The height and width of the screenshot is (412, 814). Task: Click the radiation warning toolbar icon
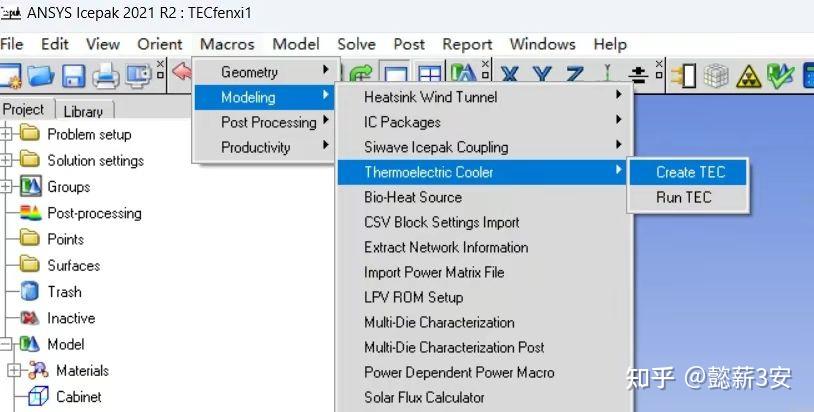(x=748, y=76)
